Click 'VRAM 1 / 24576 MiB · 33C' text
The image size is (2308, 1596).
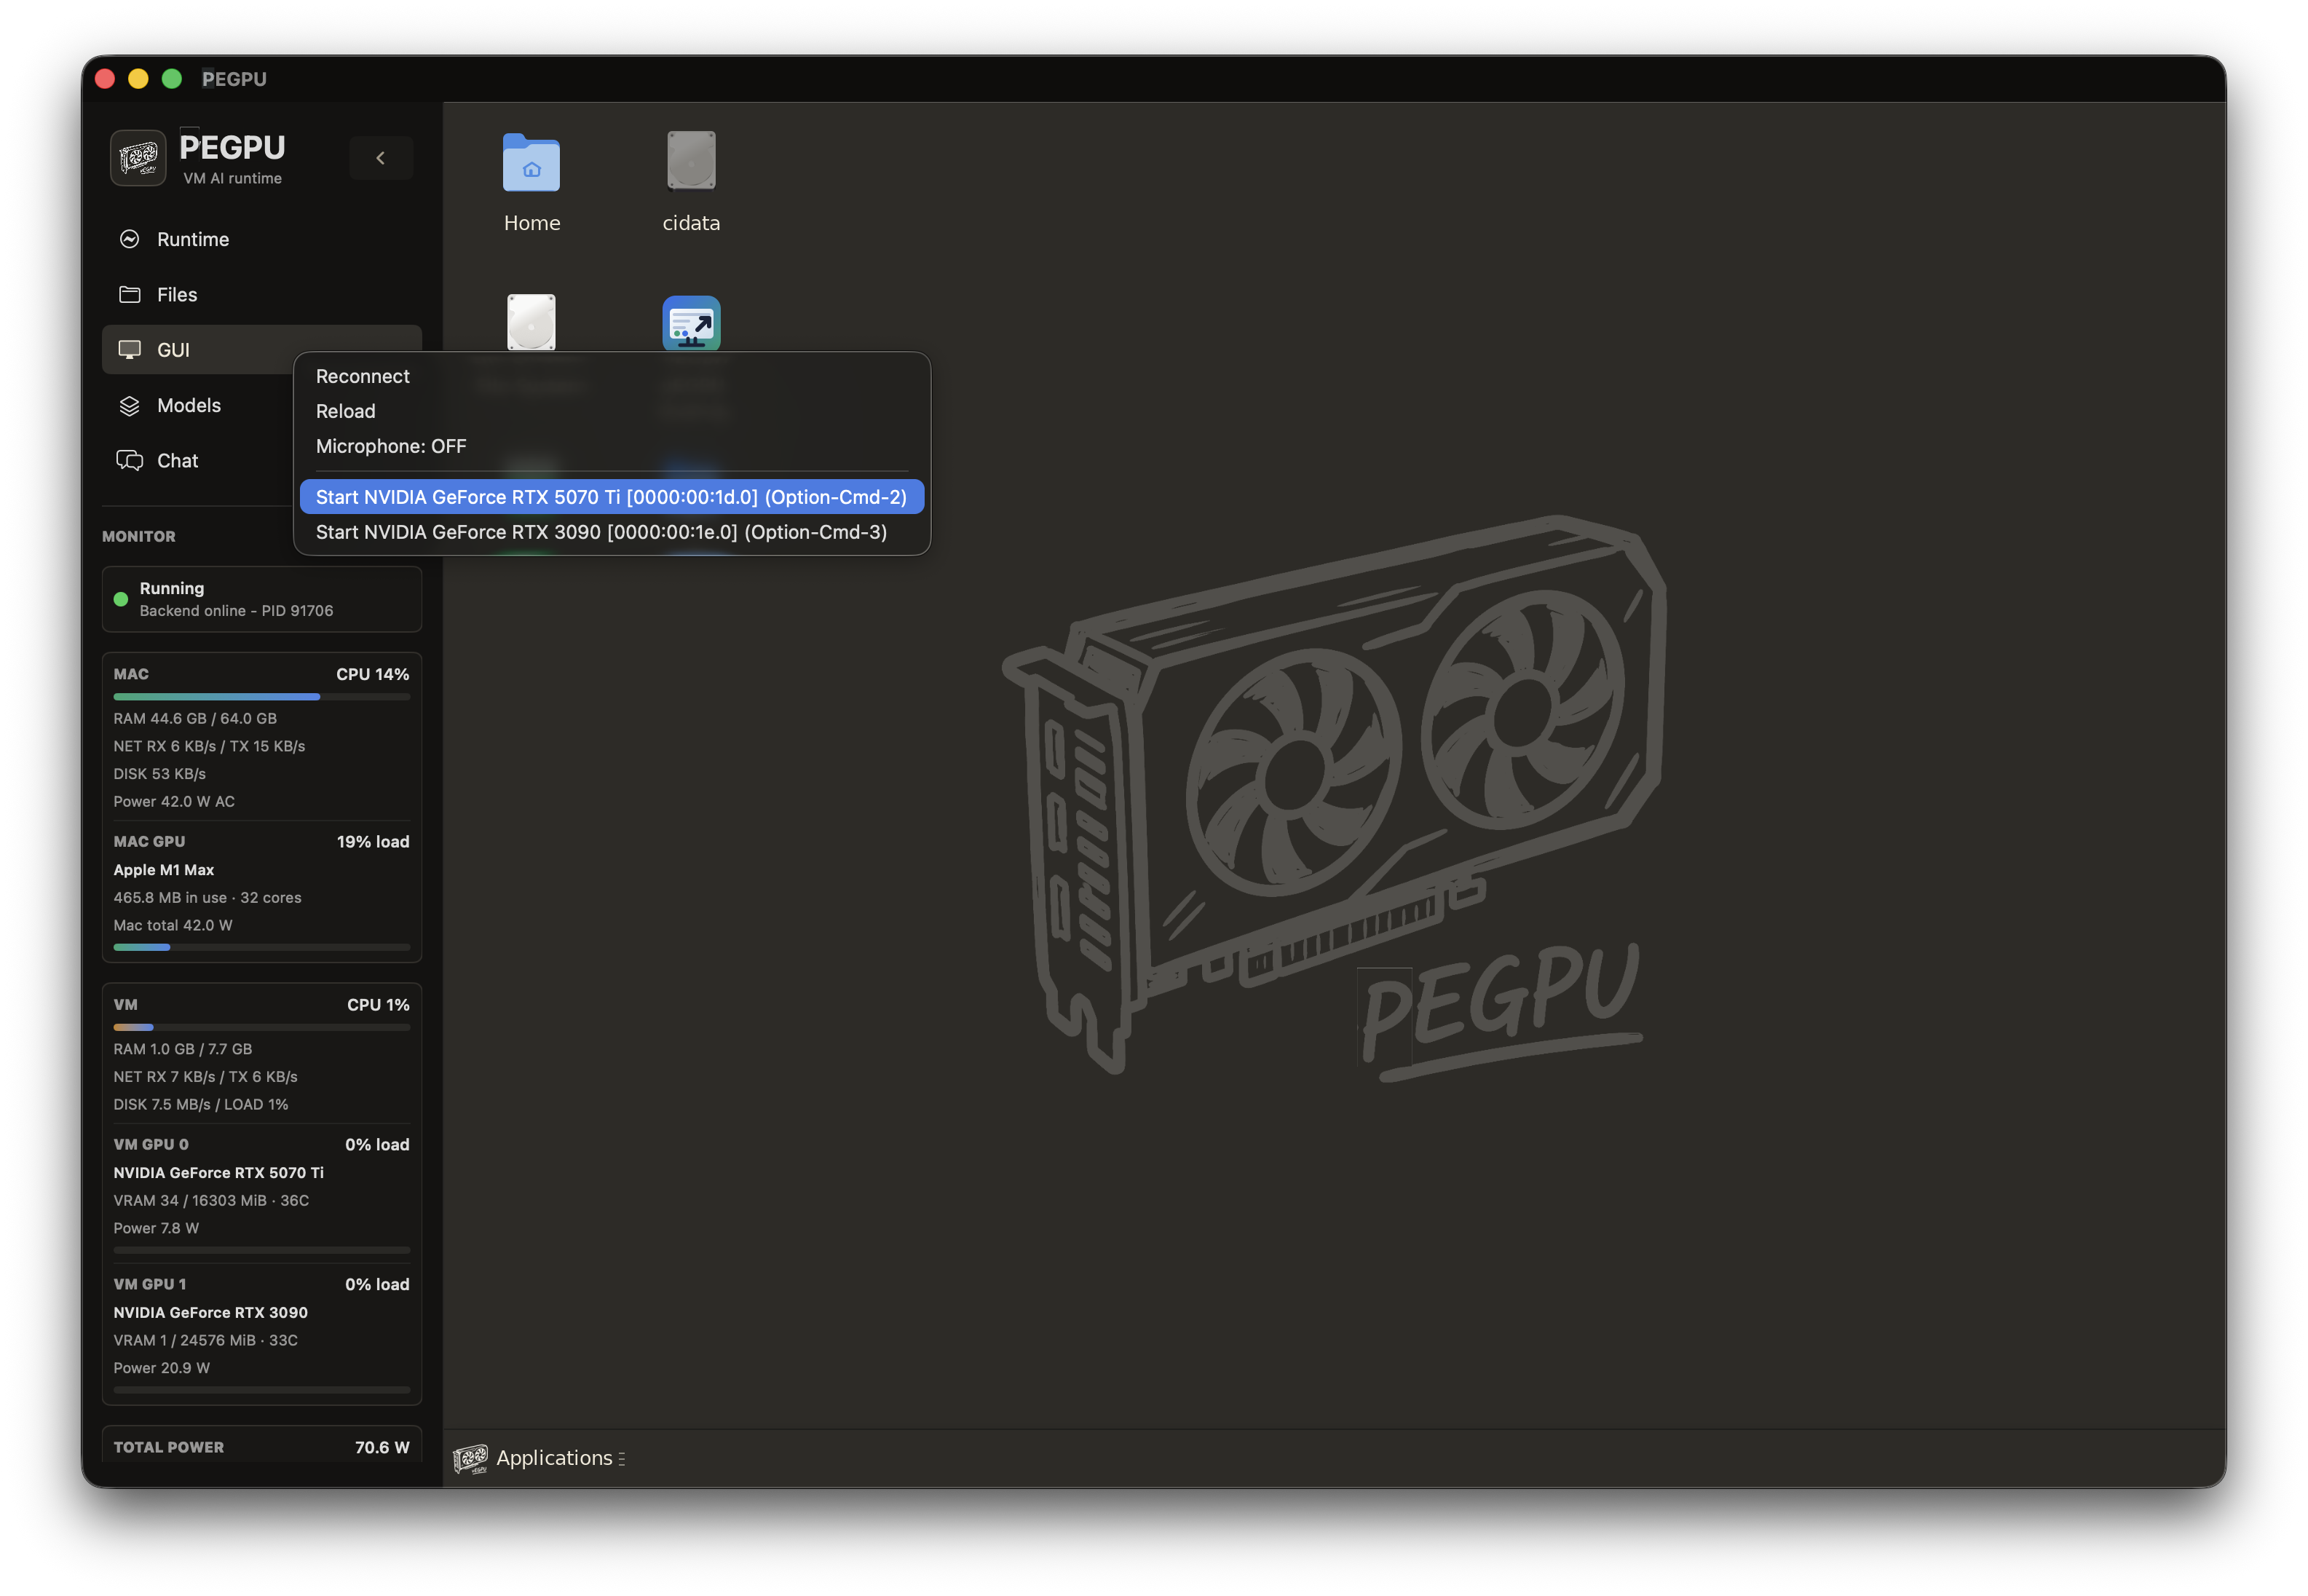(x=205, y=1340)
